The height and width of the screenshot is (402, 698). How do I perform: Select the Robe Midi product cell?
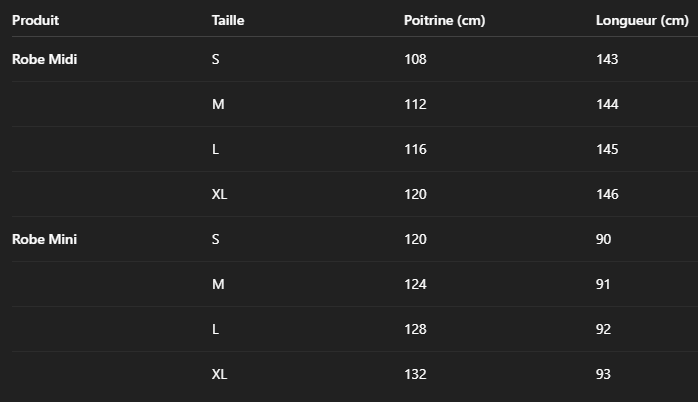point(45,59)
